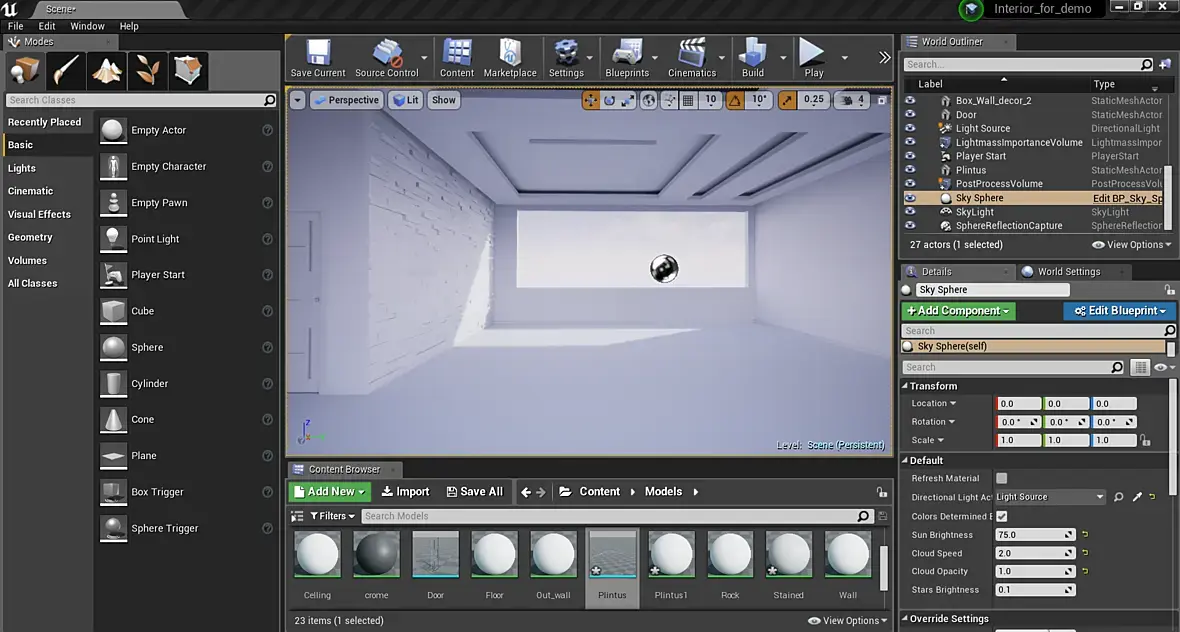Go back in Content Browser history
The image size is (1180, 632).
[526, 492]
